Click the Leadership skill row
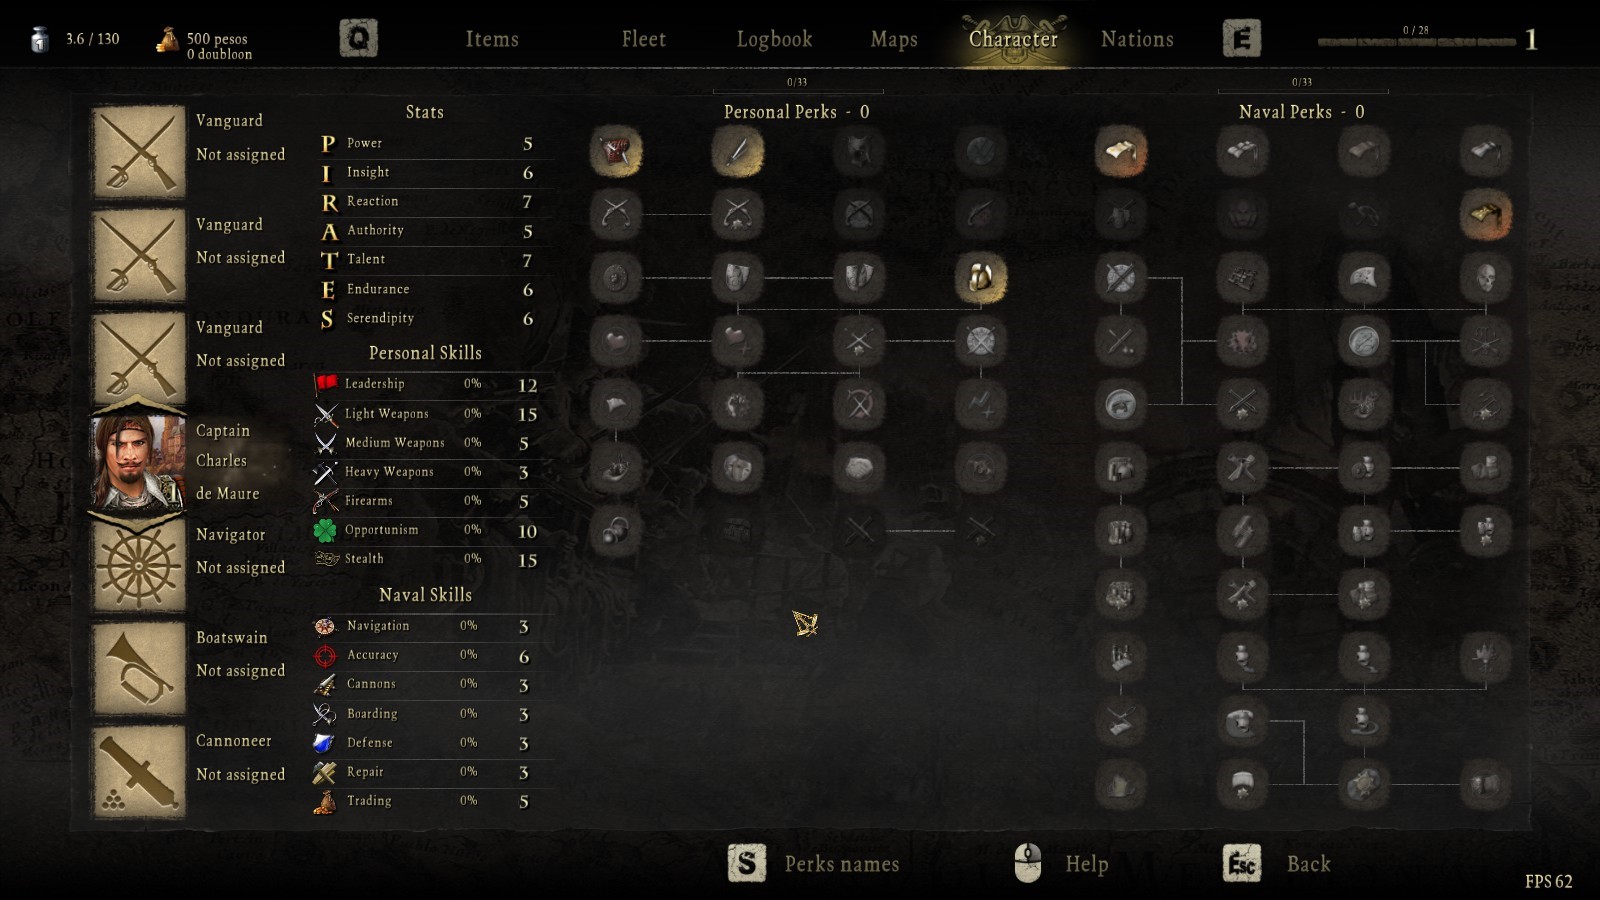Image resolution: width=1600 pixels, height=900 pixels. point(428,384)
